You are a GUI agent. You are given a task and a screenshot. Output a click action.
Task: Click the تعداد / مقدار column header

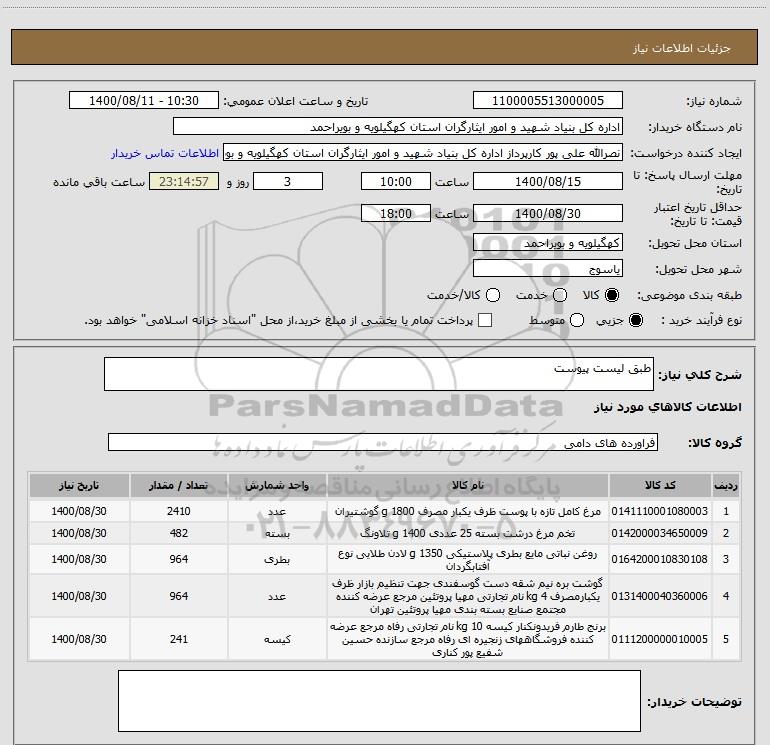(179, 485)
